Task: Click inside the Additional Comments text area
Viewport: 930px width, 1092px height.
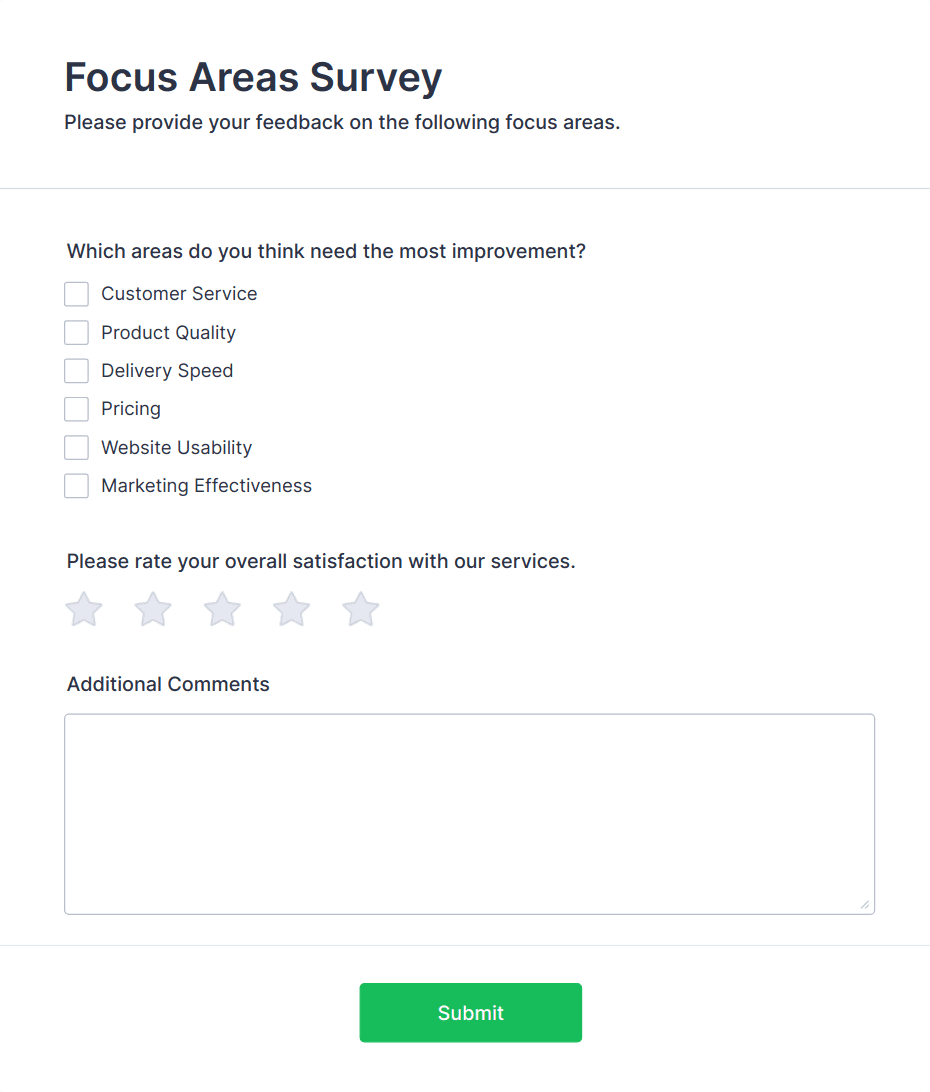Action: click(469, 813)
